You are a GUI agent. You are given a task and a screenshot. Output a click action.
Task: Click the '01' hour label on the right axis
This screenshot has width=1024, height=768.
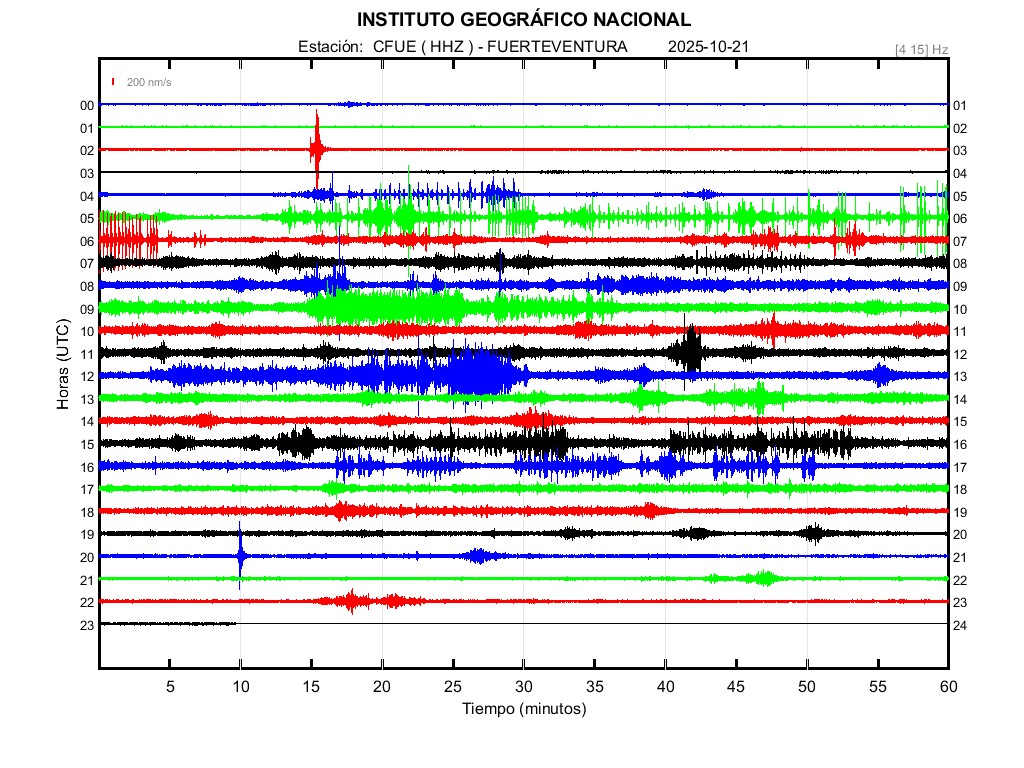point(959,105)
